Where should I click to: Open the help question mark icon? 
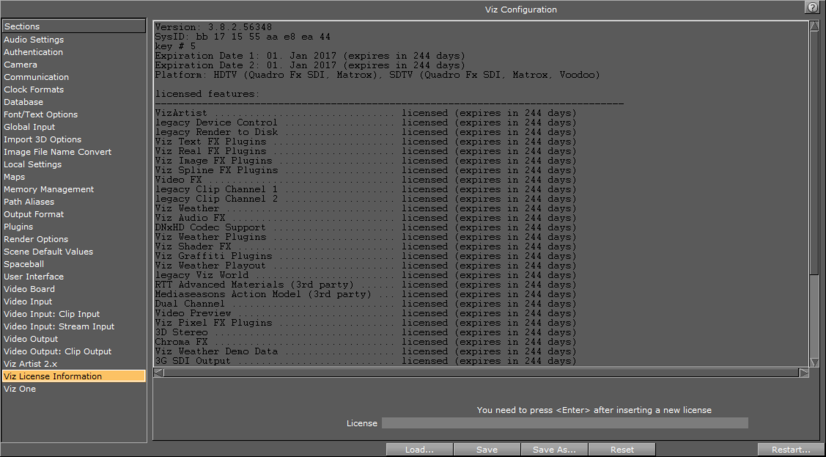[812, 6]
